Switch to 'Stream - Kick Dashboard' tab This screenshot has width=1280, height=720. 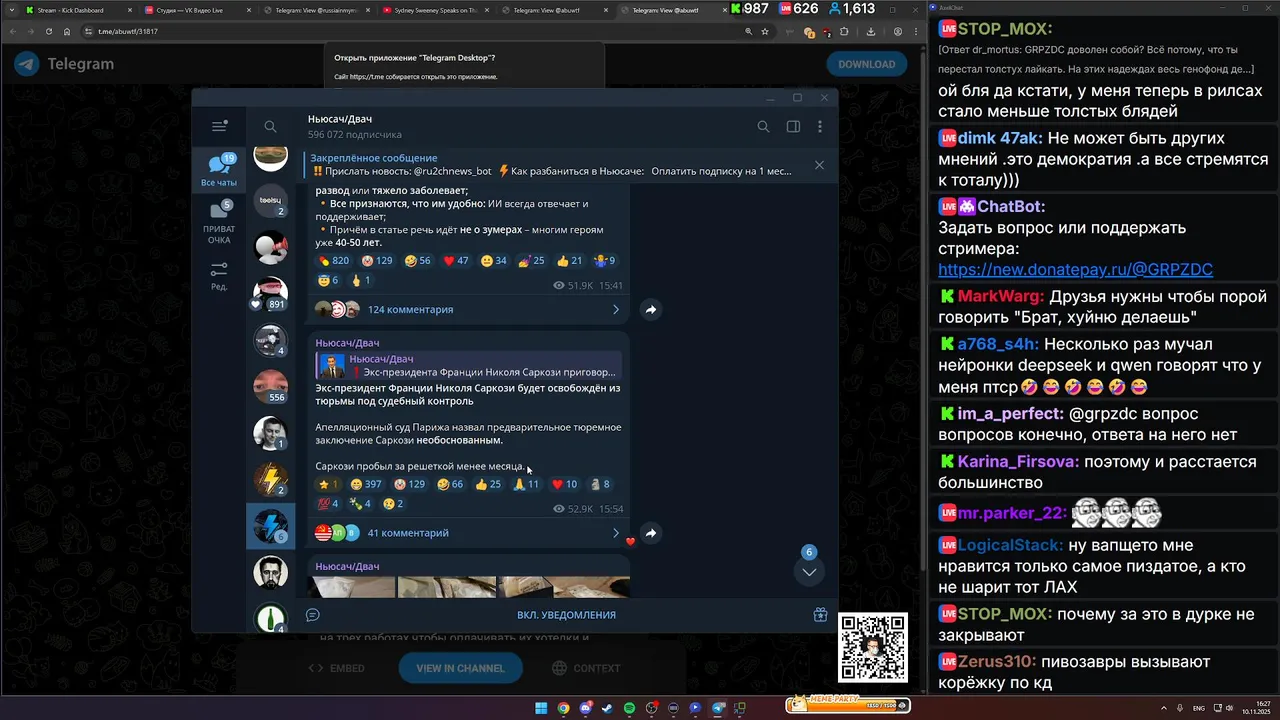[80, 10]
